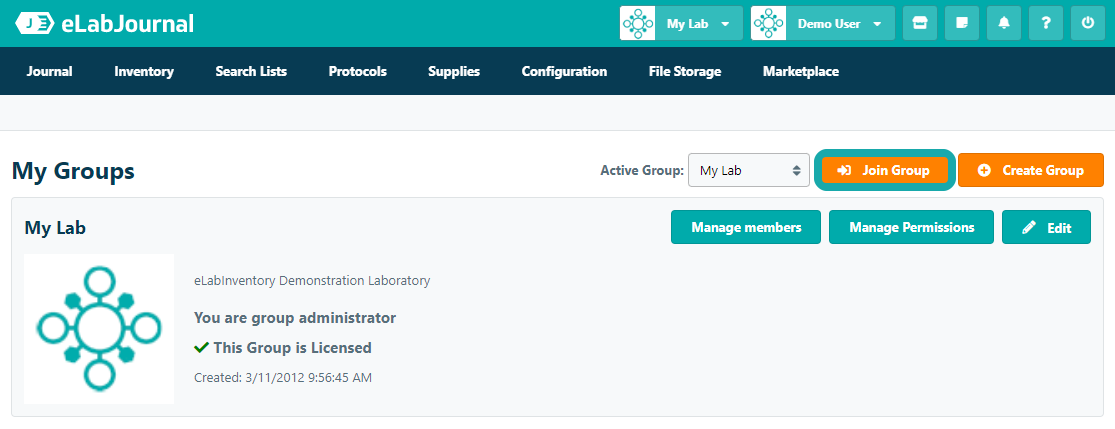Click the My Lab avatar in header
Image resolution: width=1115 pixels, height=429 pixels.
click(x=637, y=23)
